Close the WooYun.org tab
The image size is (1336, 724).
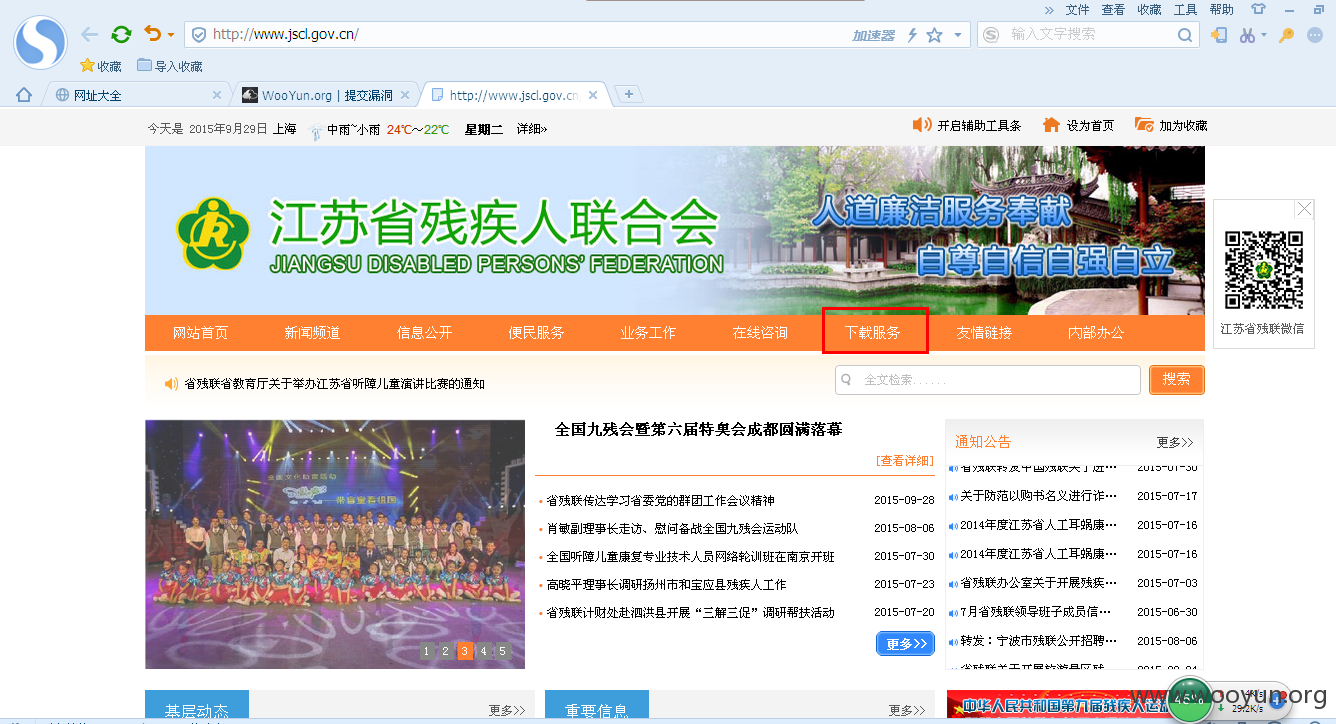click(405, 95)
